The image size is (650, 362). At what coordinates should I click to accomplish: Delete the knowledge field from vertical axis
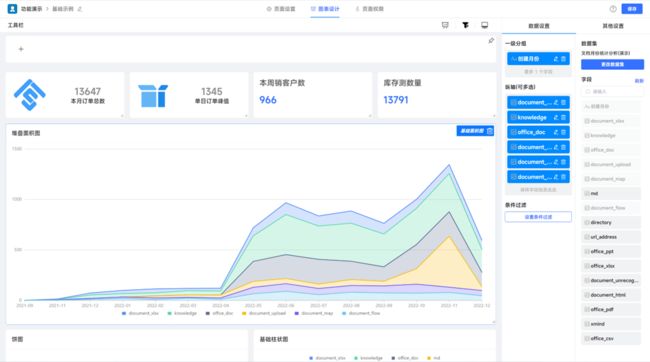pyautogui.click(x=563, y=117)
